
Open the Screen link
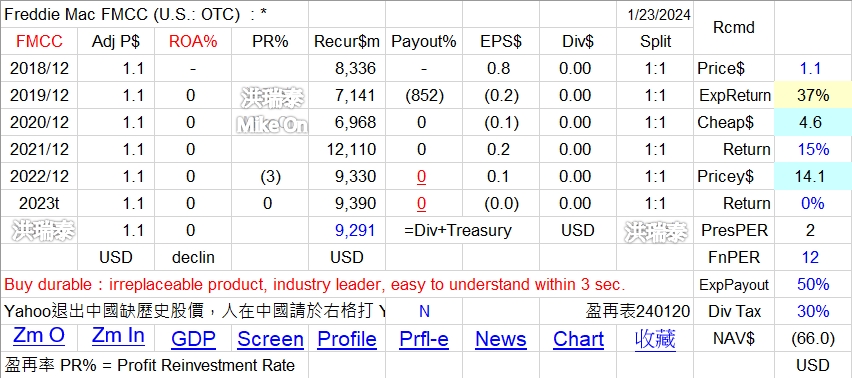pyautogui.click(x=270, y=339)
